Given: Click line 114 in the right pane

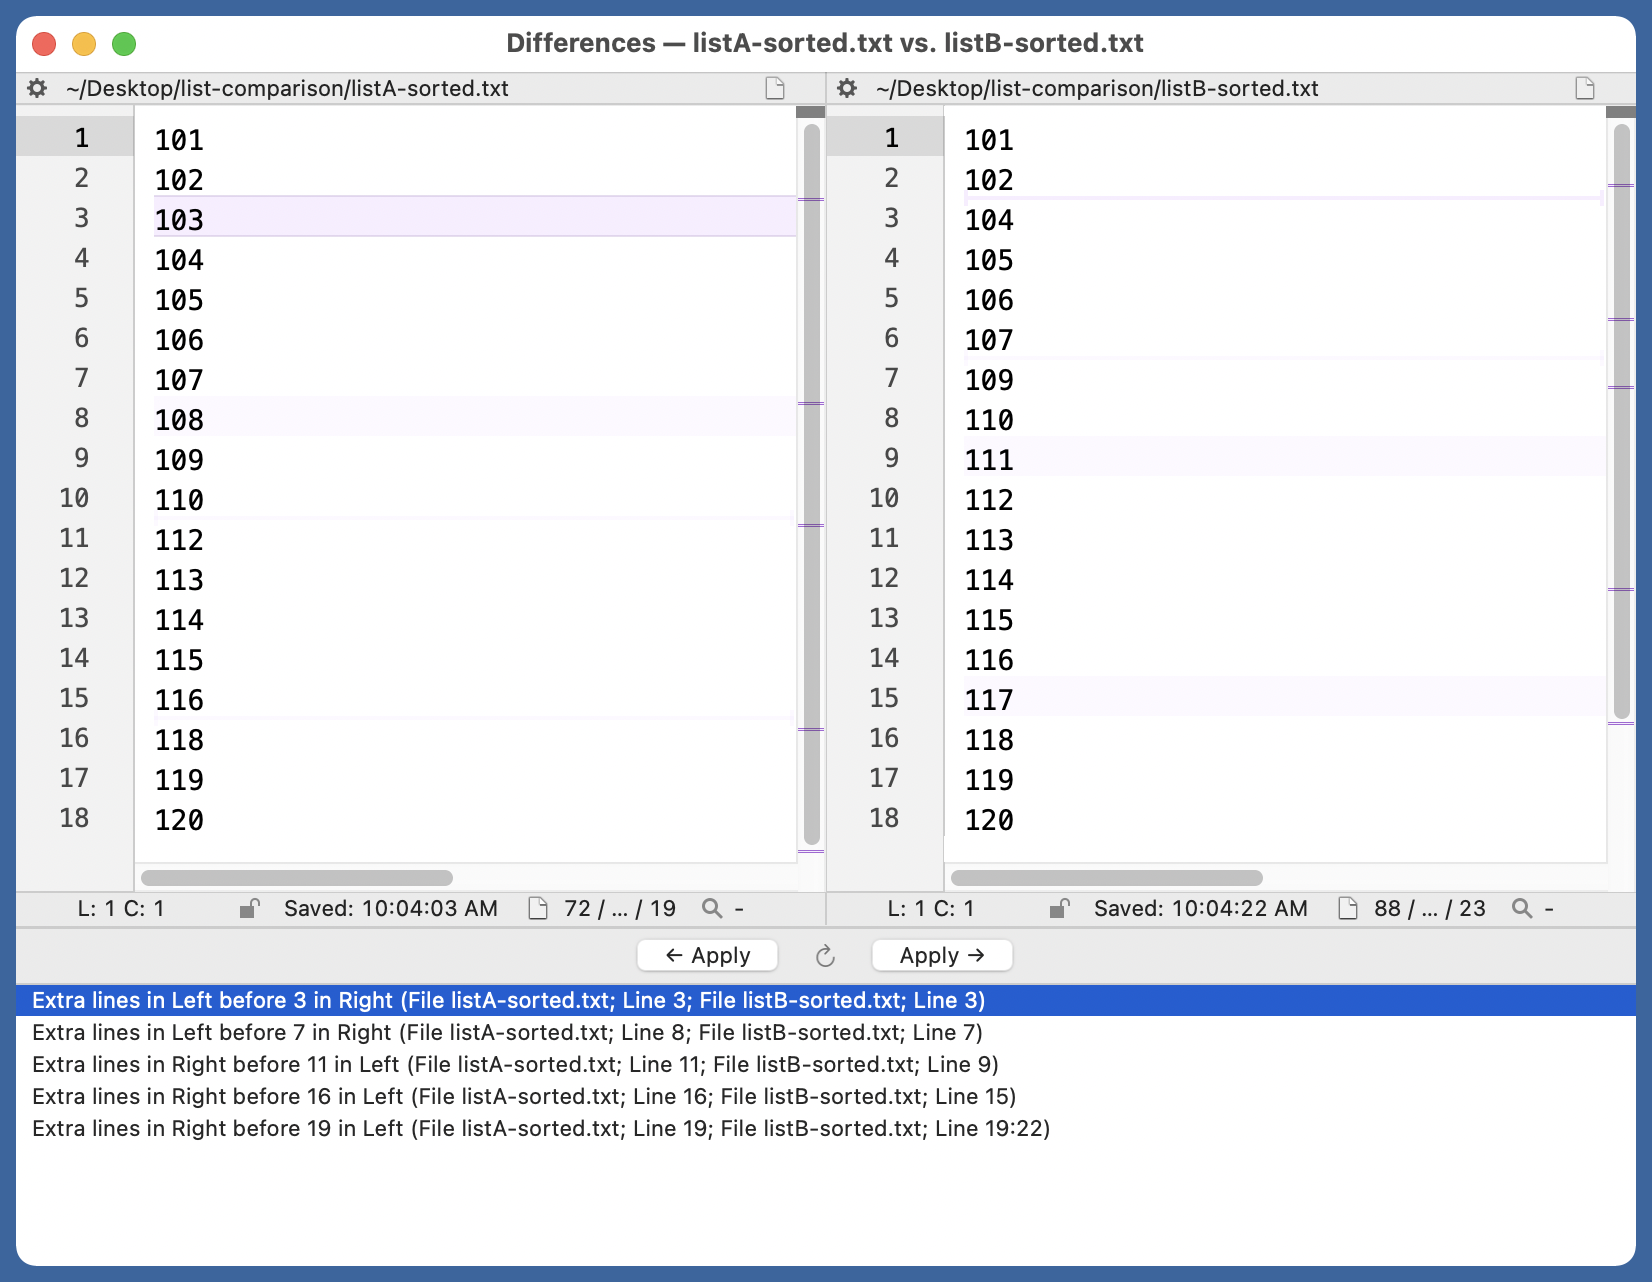Looking at the screenshot, I should tap(989, 580).
